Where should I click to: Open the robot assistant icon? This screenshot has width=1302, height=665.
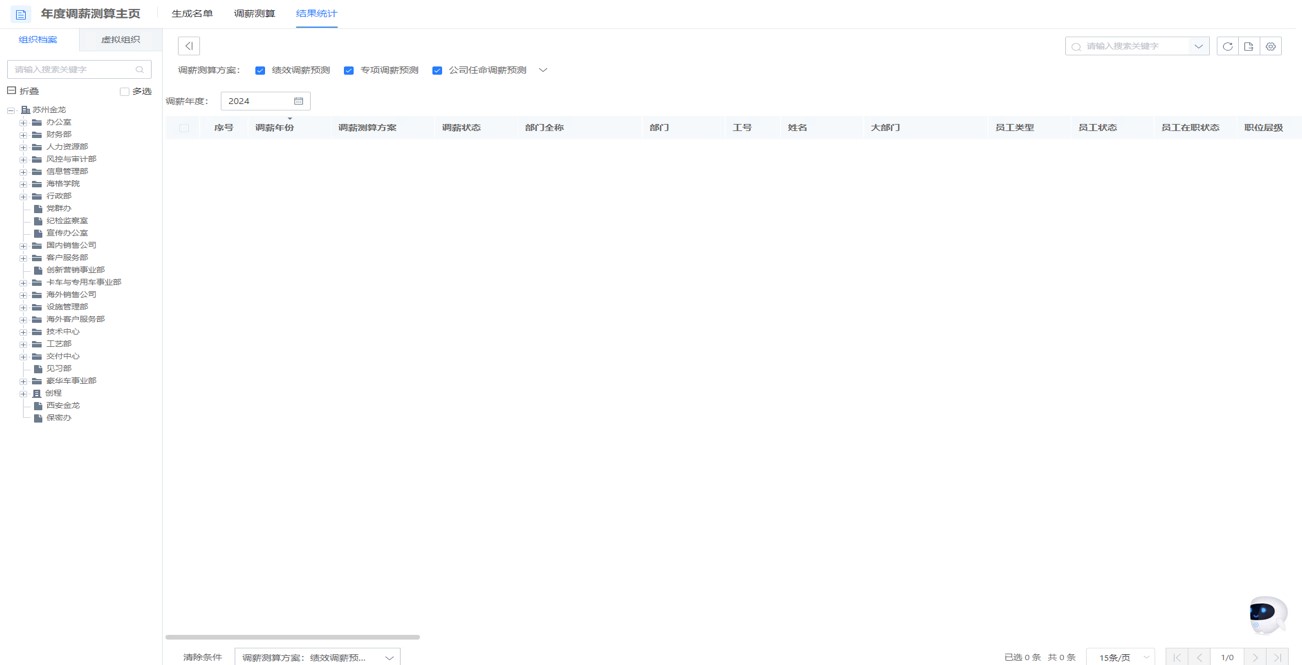point(1267,614)
